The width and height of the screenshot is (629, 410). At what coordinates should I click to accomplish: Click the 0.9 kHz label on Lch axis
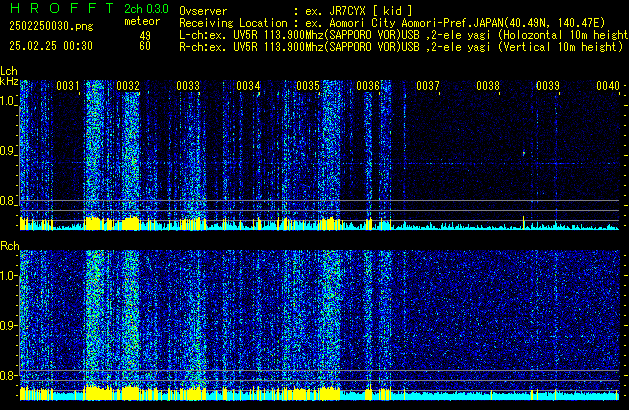pyautogui.click(x=8, y=151)
